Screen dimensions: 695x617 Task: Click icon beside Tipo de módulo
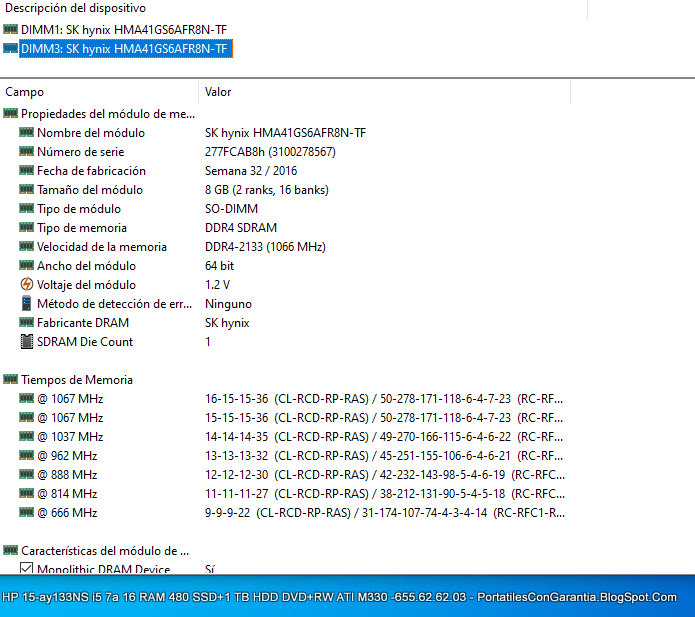27,209
